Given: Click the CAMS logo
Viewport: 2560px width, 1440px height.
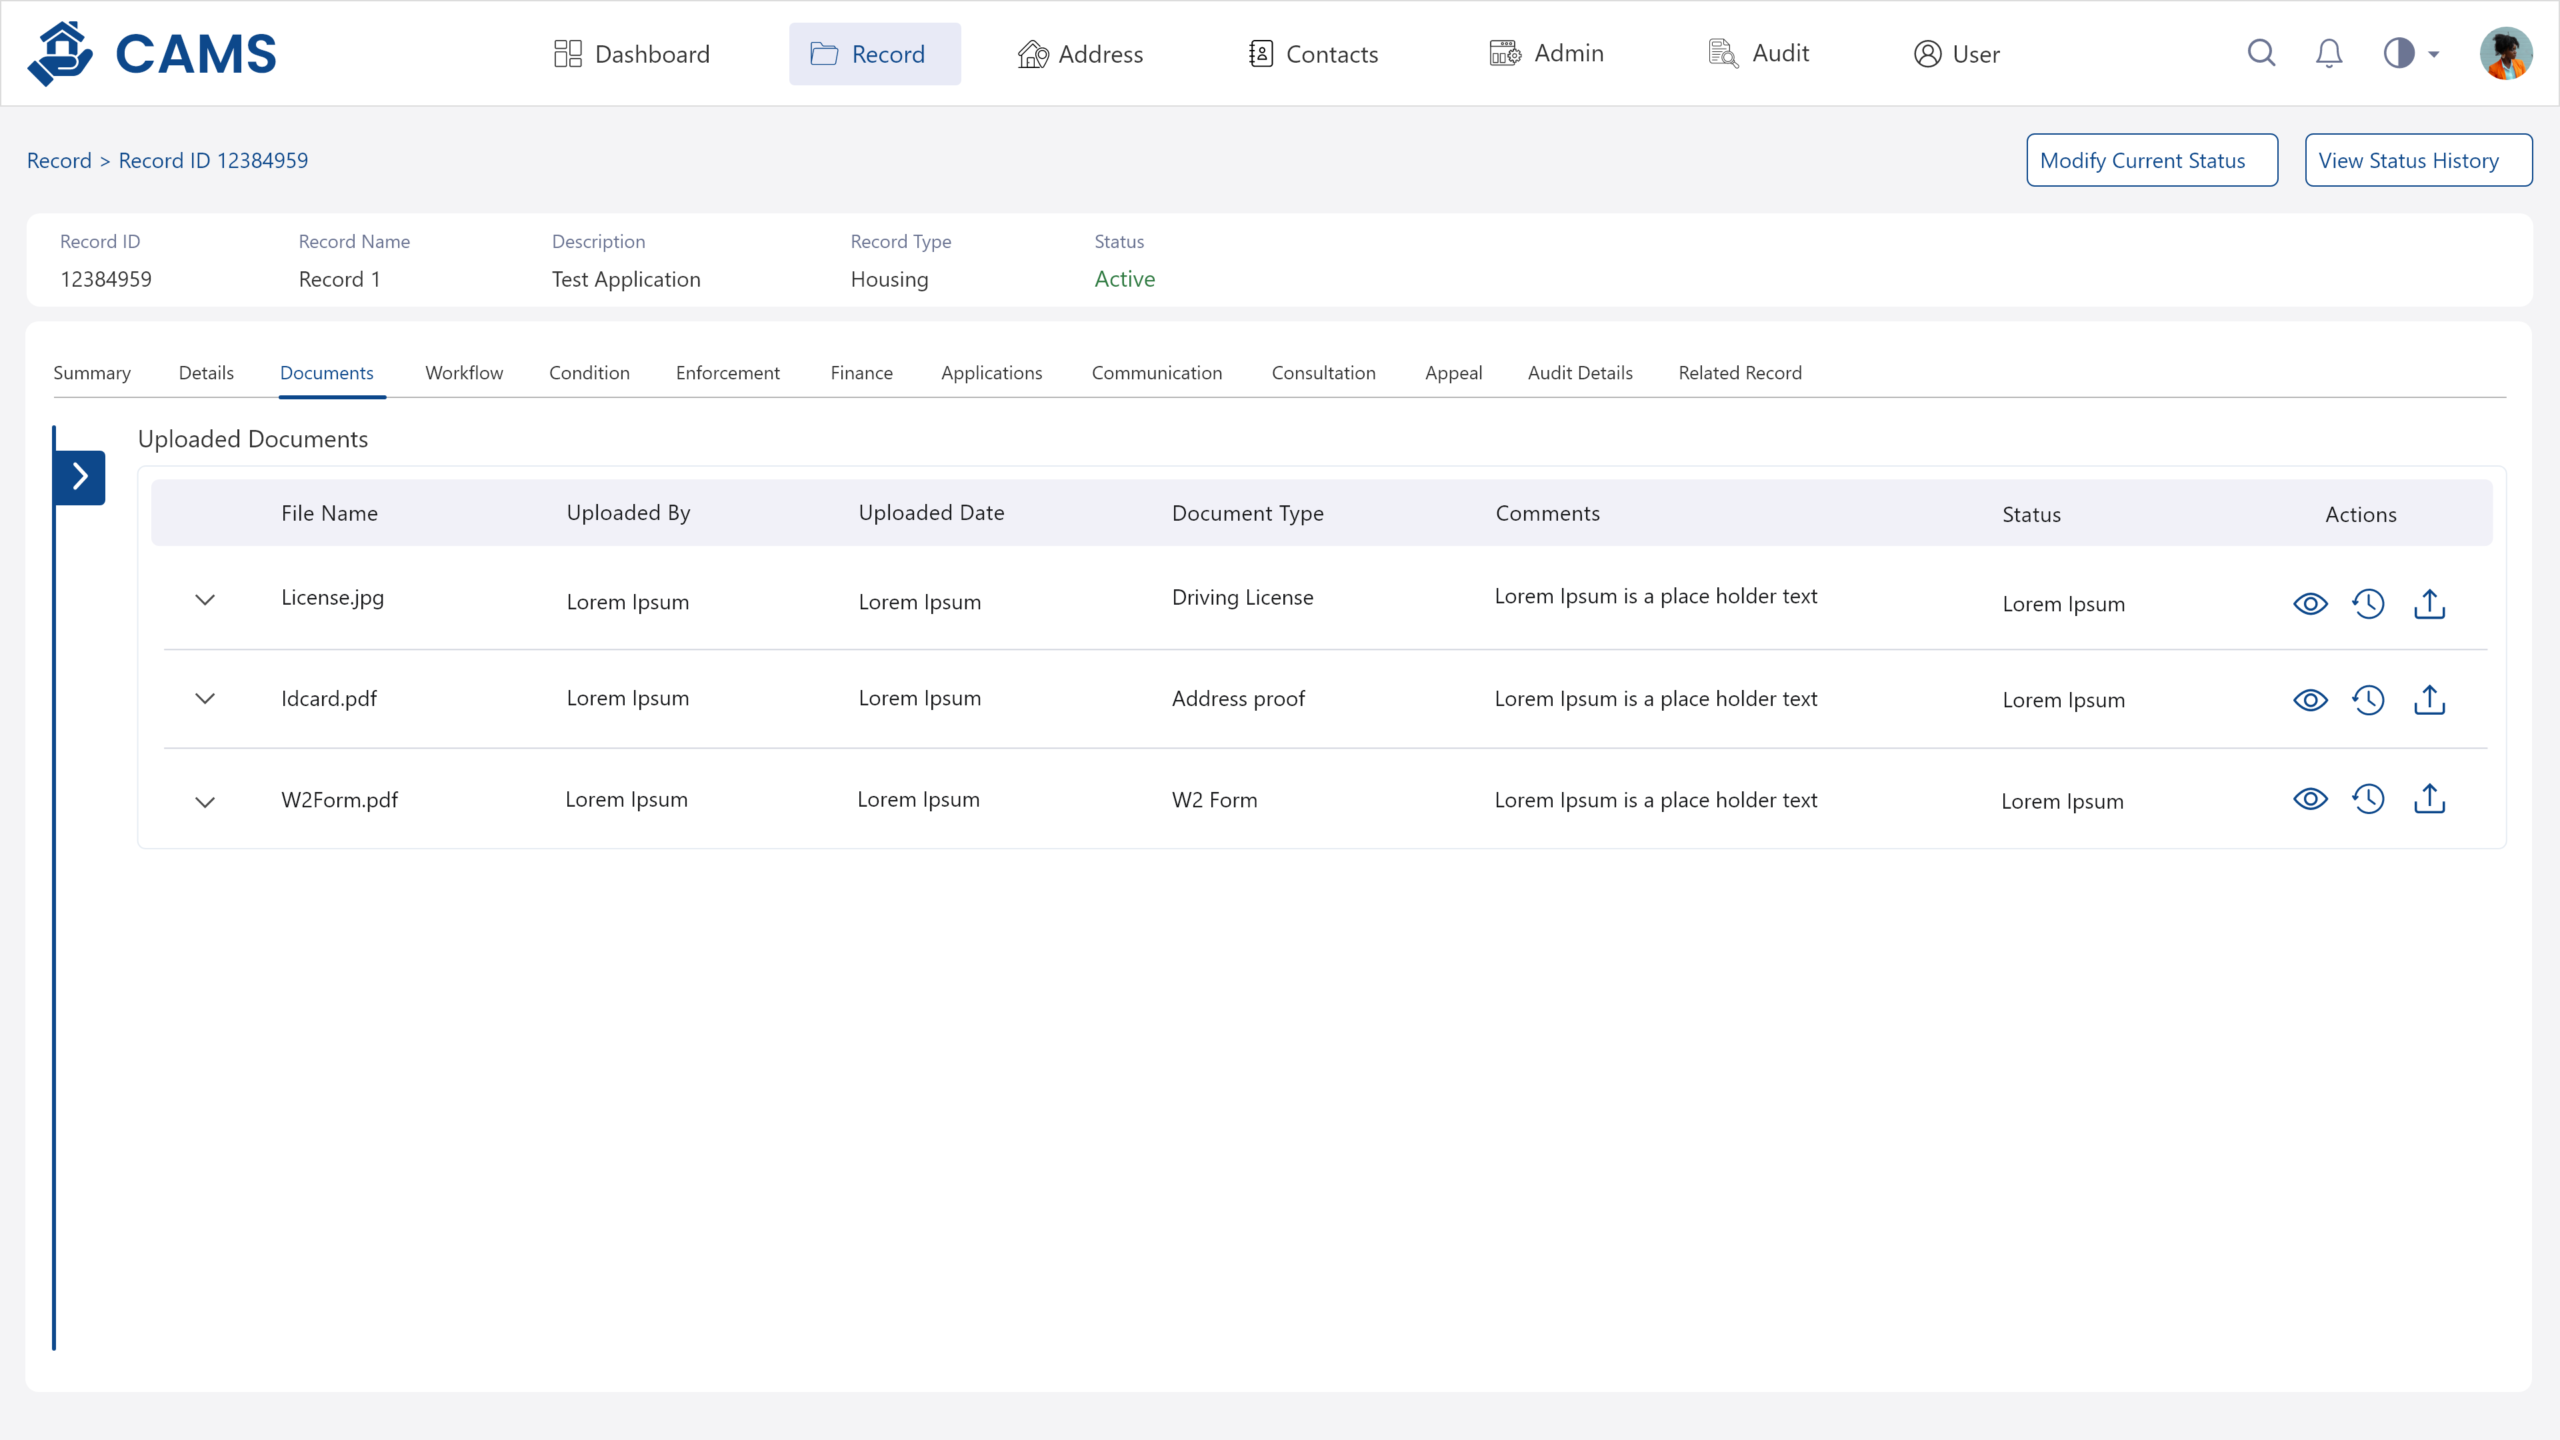Looking at the screenshot, I should coord(152,53).
